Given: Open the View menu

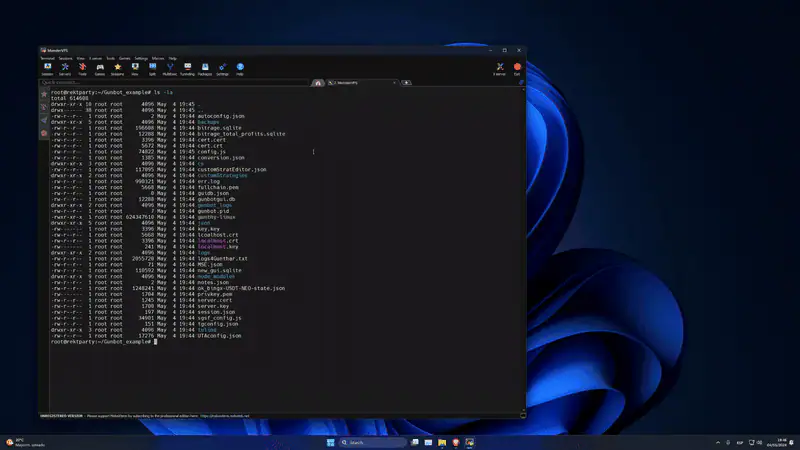Looking at the screenshot, I should pos(81,59).
